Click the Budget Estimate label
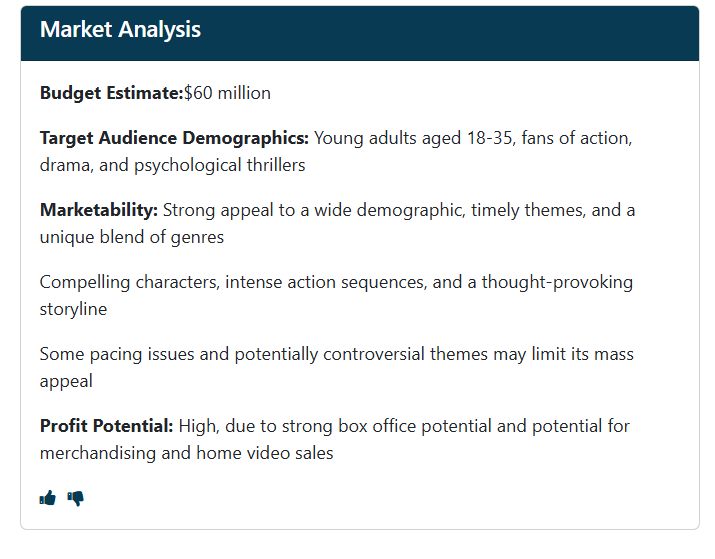 pyautogui.click(x=112, y=93)
